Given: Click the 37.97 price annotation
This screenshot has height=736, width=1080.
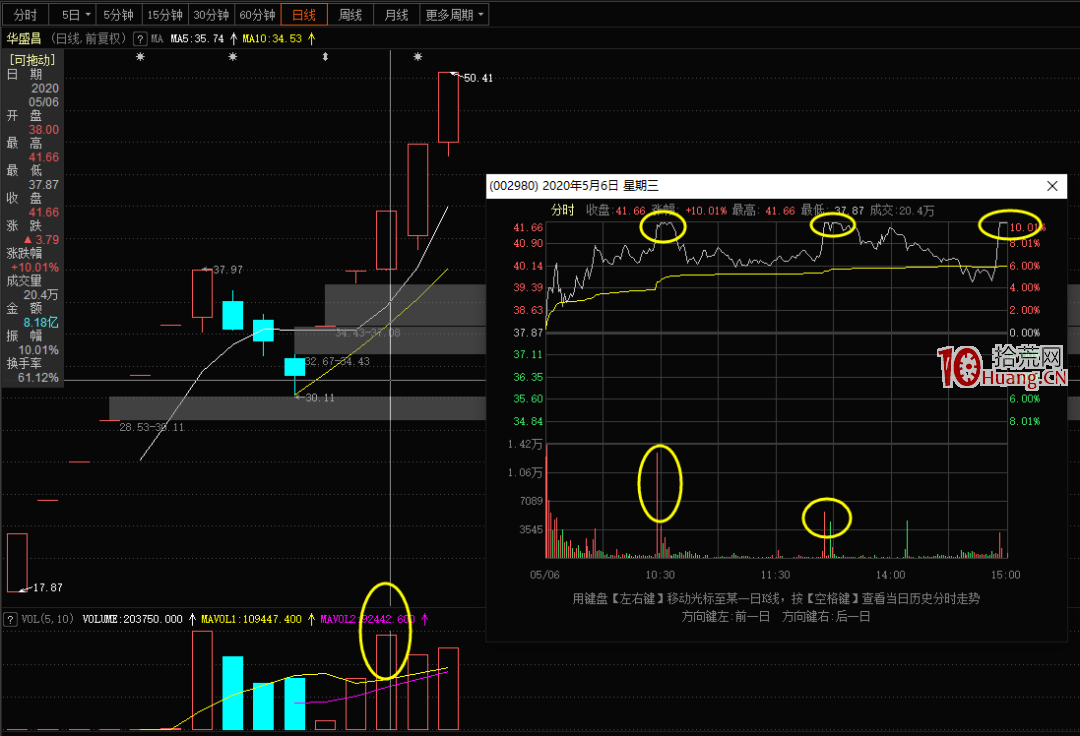Looking at the screenshot, I should coord(228,270).
